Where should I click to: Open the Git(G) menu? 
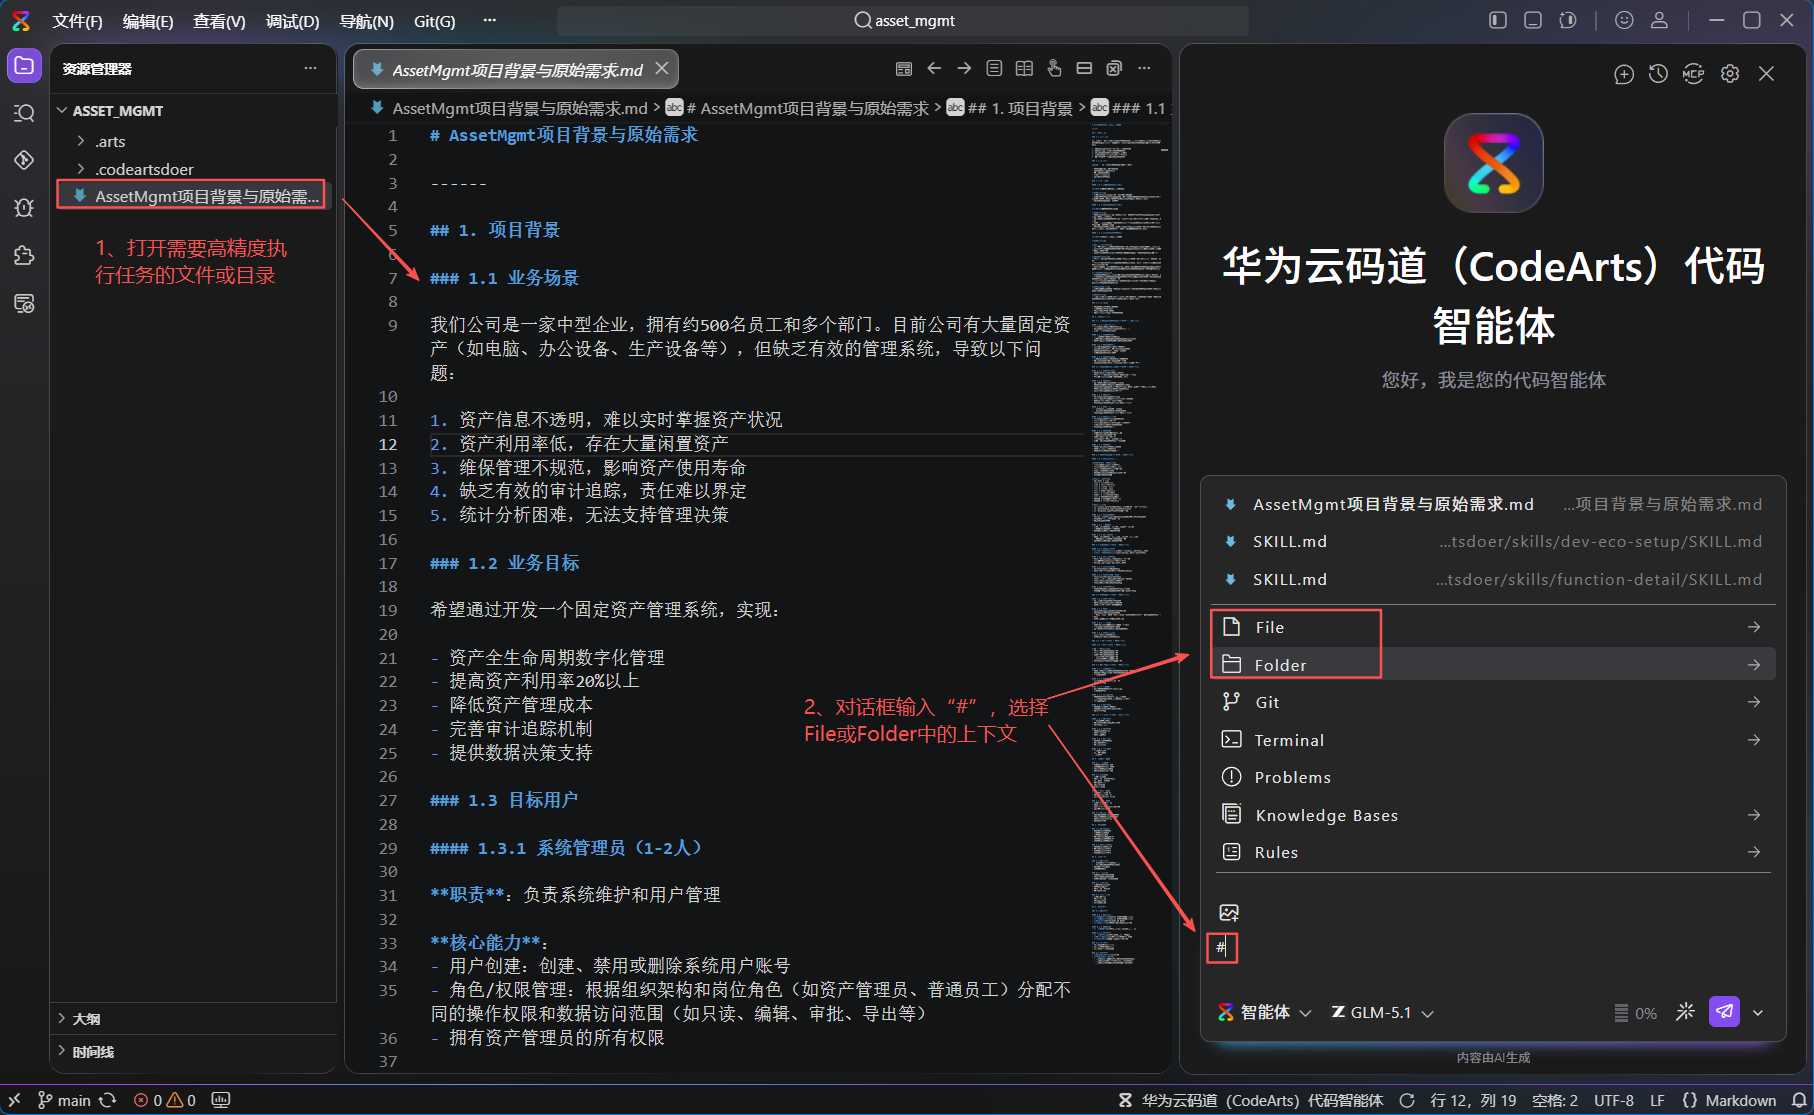tap(434, 21)
